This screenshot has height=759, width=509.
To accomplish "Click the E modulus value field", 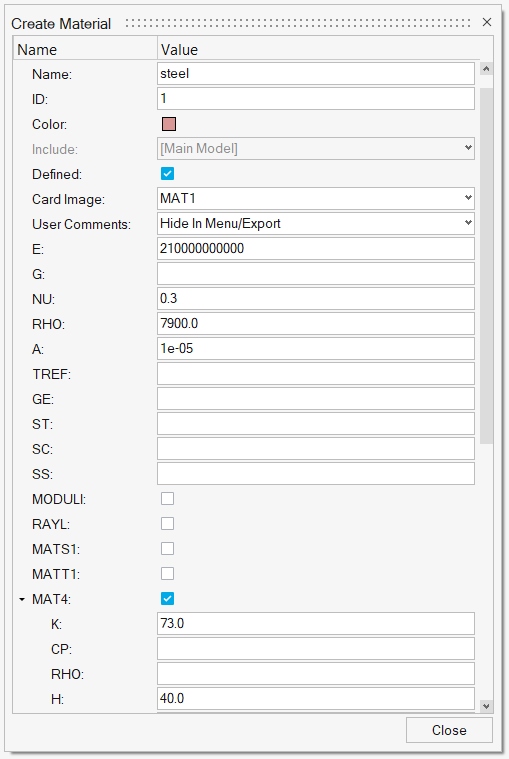I will tap(316, 249).
